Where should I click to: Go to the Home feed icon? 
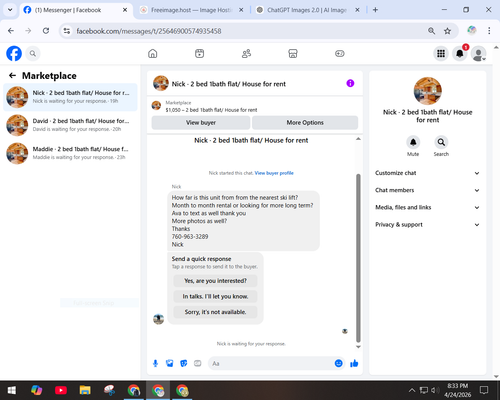(153, 53)
